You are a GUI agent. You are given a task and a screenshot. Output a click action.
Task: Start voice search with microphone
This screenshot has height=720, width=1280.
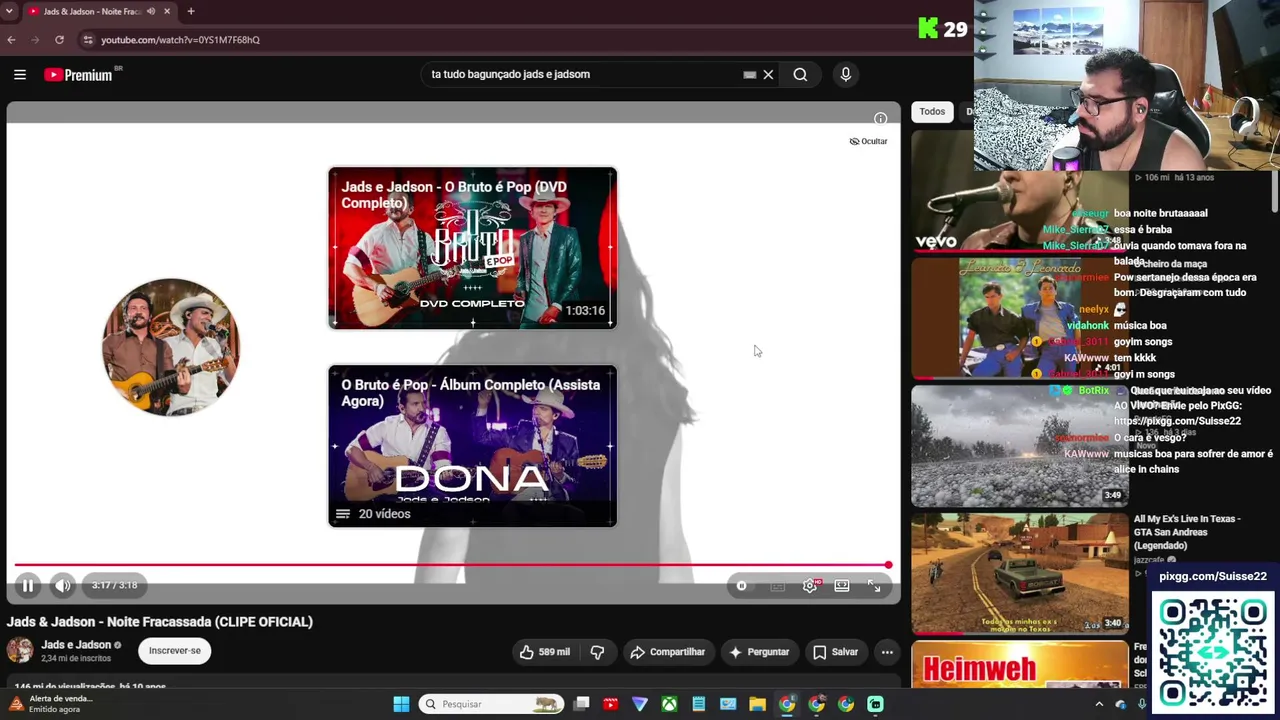845,74
